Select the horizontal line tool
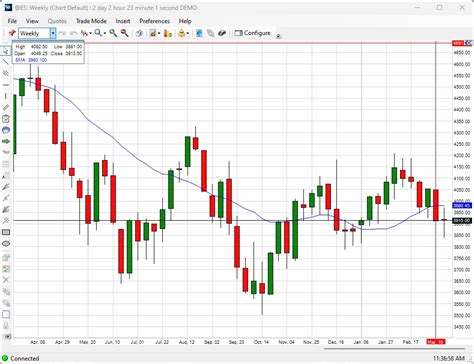The height and width of the screenshot is (364, 474). click(x=6, y=85)
